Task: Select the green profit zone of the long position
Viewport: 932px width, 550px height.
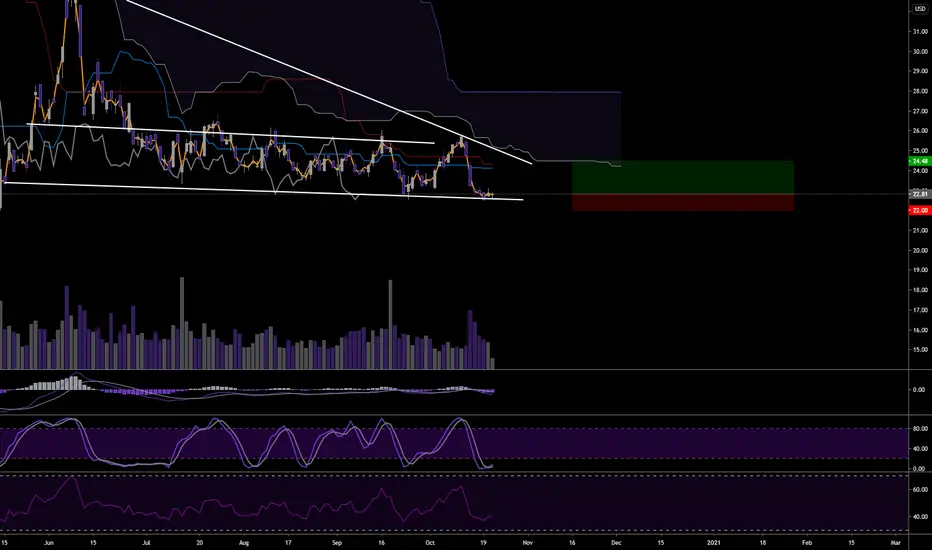Action: coord(682,177)
